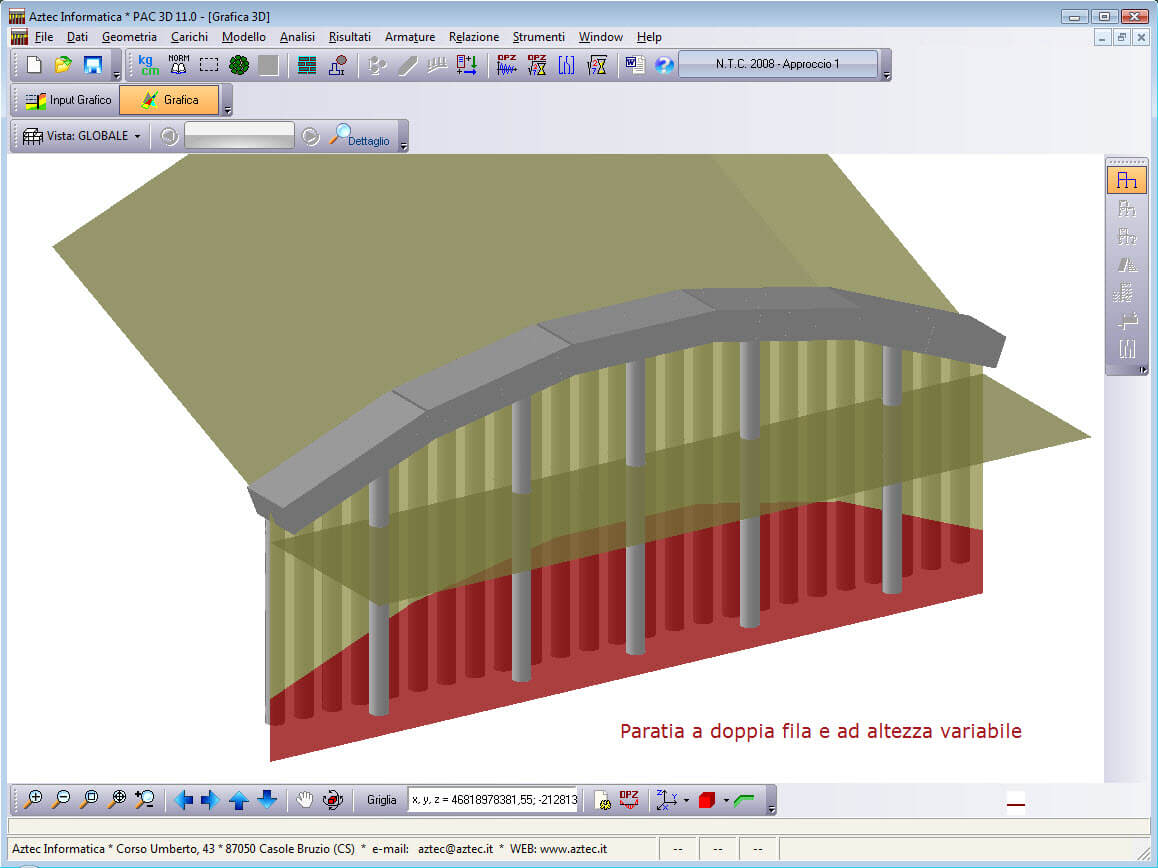Activate the 3D rotate view tool

333,799
